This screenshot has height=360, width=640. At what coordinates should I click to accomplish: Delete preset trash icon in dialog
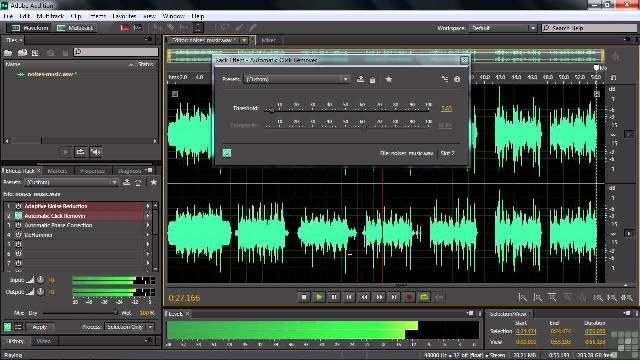coord(372,80)
